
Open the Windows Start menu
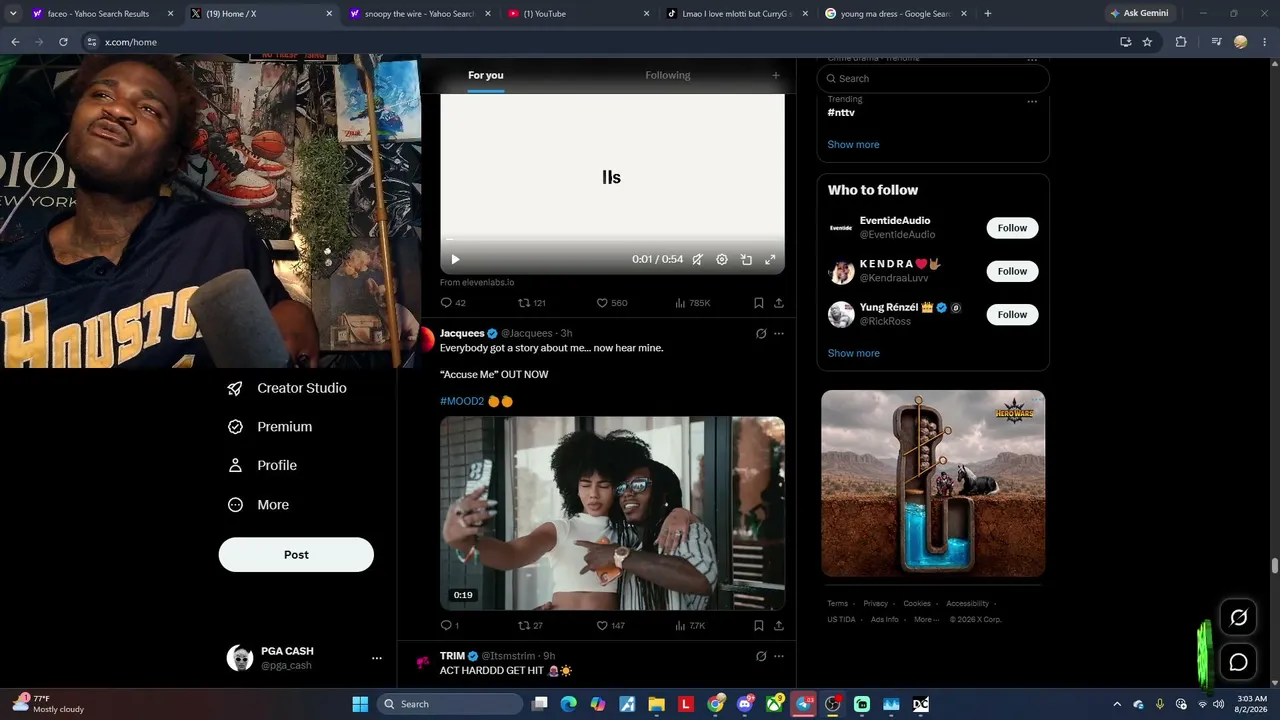(360, 704)
